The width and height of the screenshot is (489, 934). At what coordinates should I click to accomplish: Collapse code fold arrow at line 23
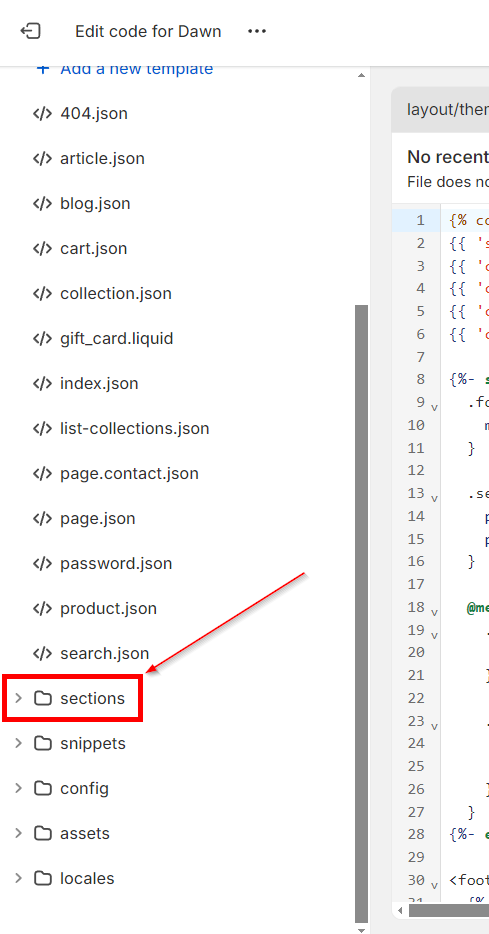tap(434, 726)
